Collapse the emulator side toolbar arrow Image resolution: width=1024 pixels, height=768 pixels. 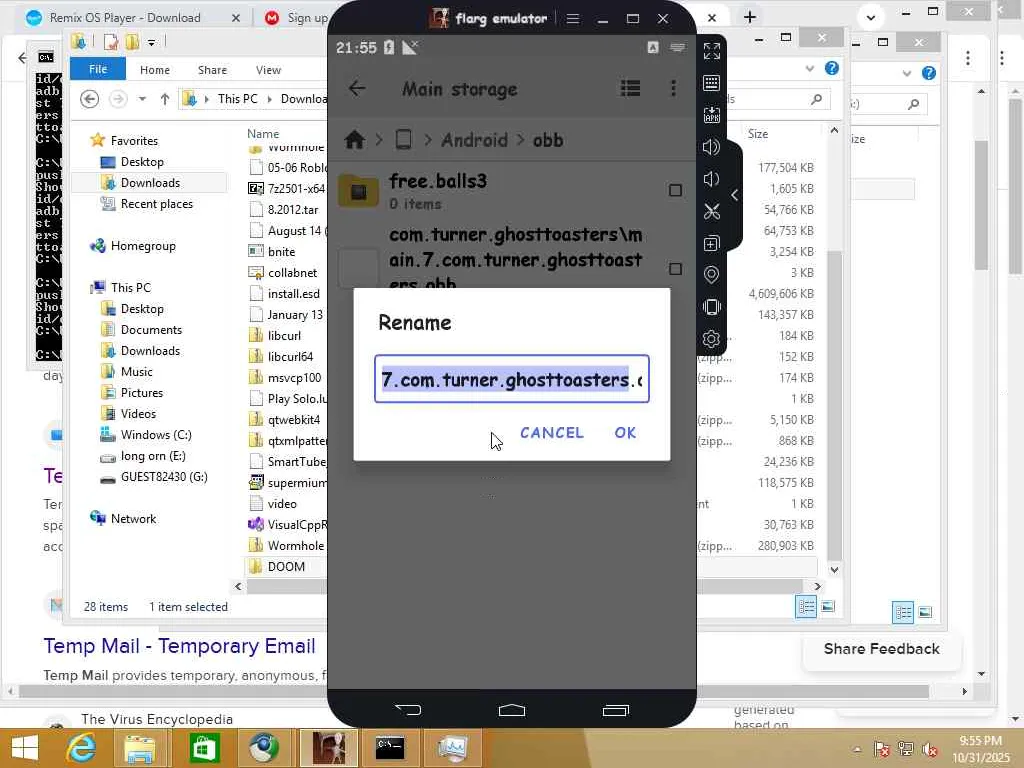tap(735, 195)
